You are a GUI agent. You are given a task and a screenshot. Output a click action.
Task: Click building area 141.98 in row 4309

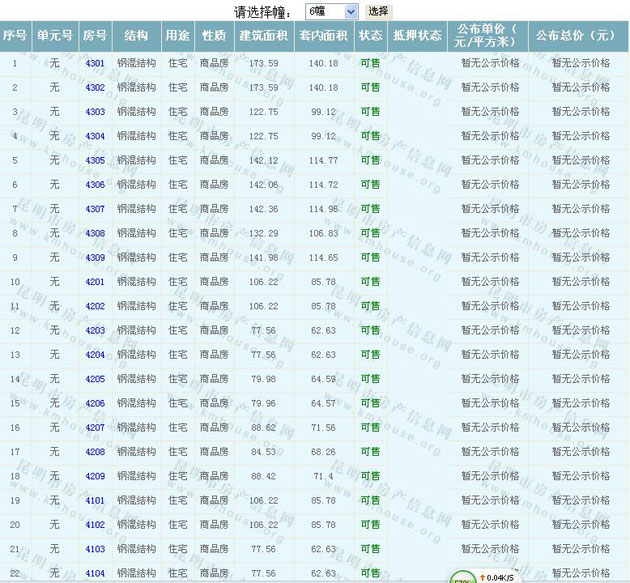coord(264,258)
